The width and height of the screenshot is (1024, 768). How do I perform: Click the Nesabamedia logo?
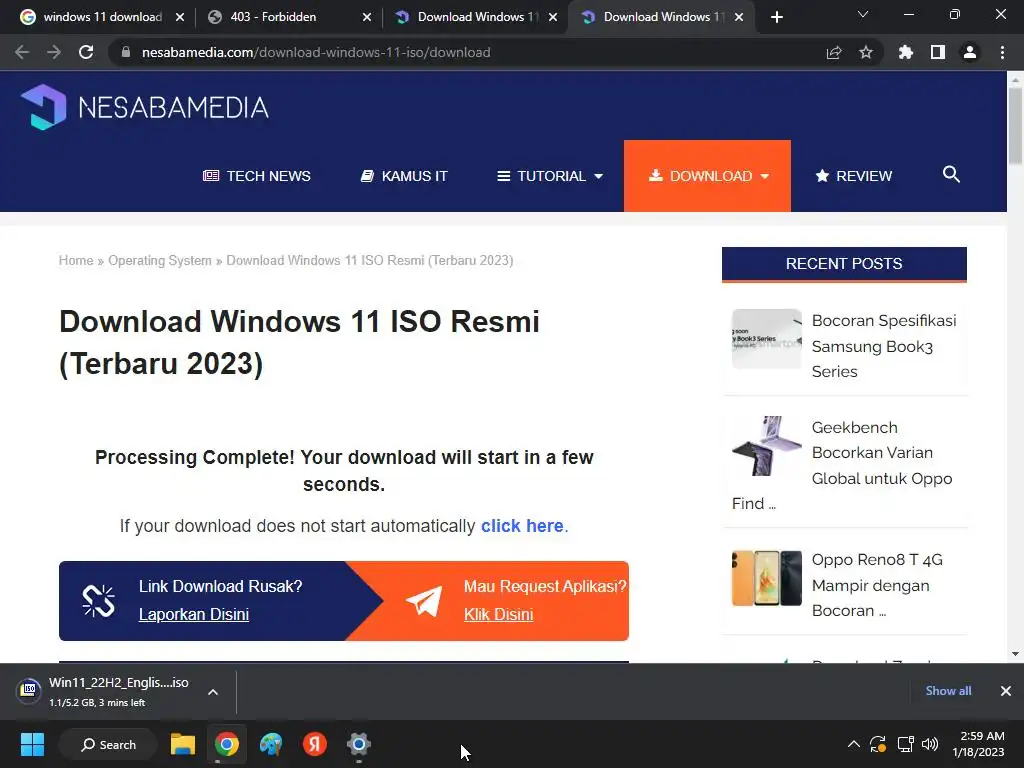tap(144, 107)
